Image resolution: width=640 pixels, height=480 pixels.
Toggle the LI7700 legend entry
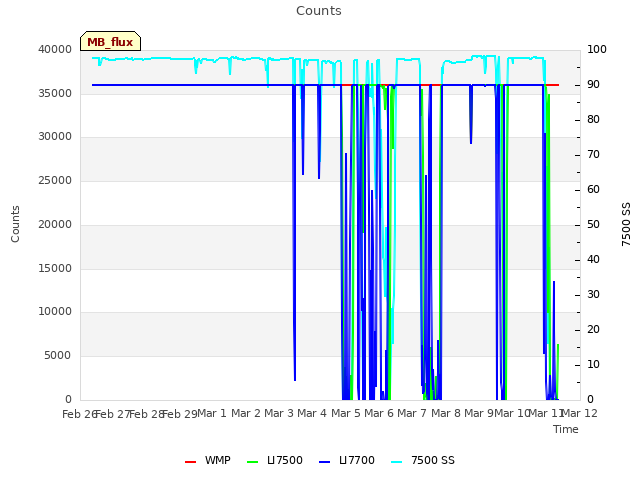tap(347, 461)
